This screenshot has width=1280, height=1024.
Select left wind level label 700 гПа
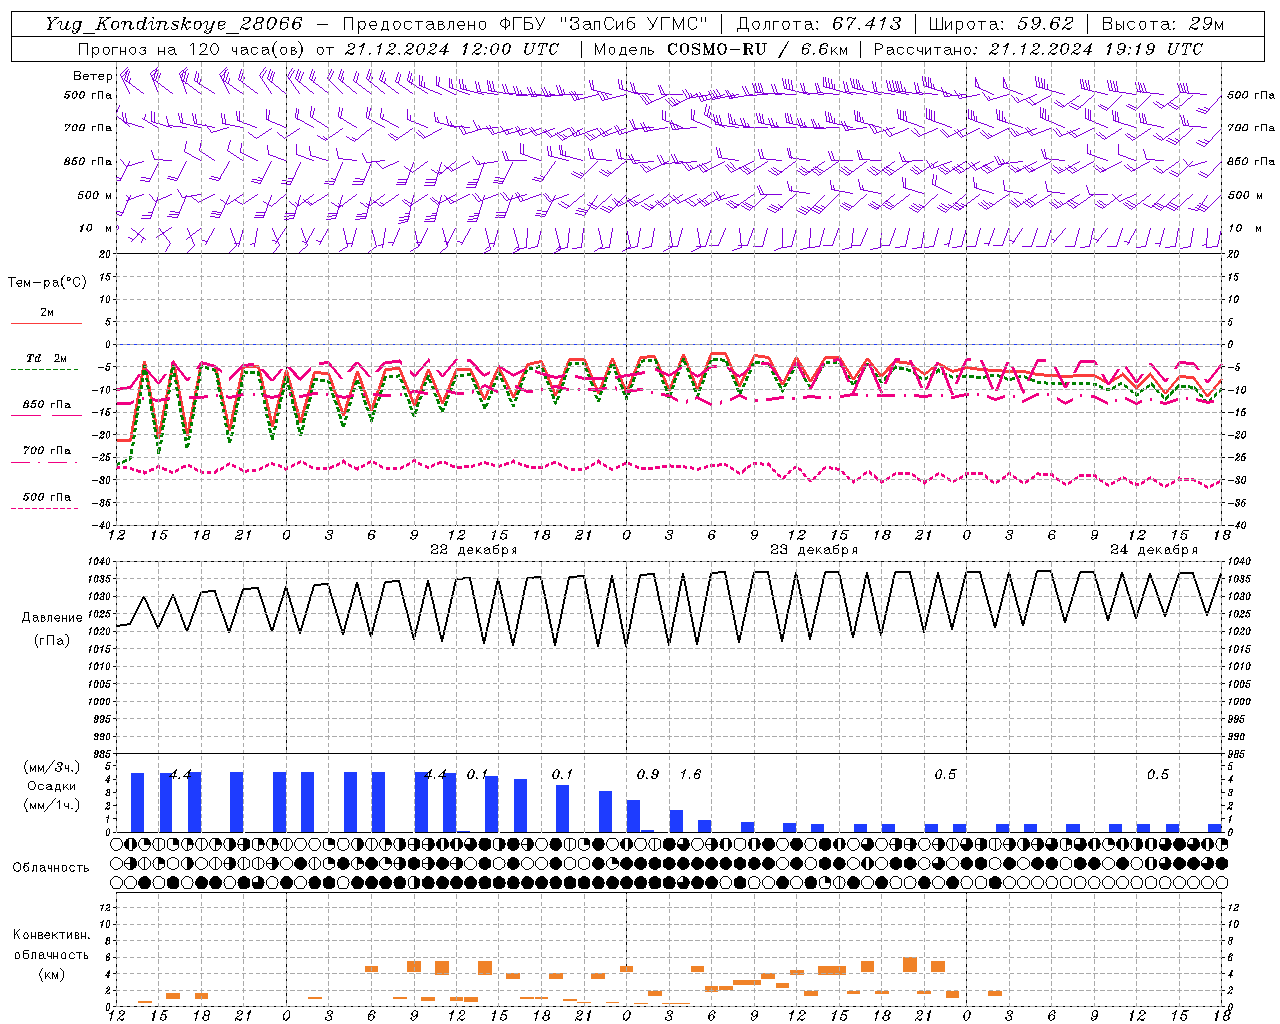(88, 128)
